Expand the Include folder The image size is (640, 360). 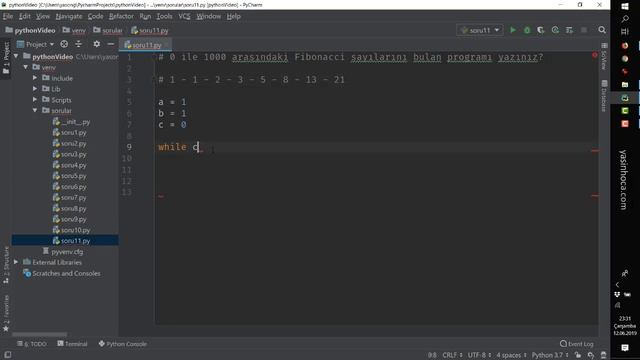(x=35, y=78)
